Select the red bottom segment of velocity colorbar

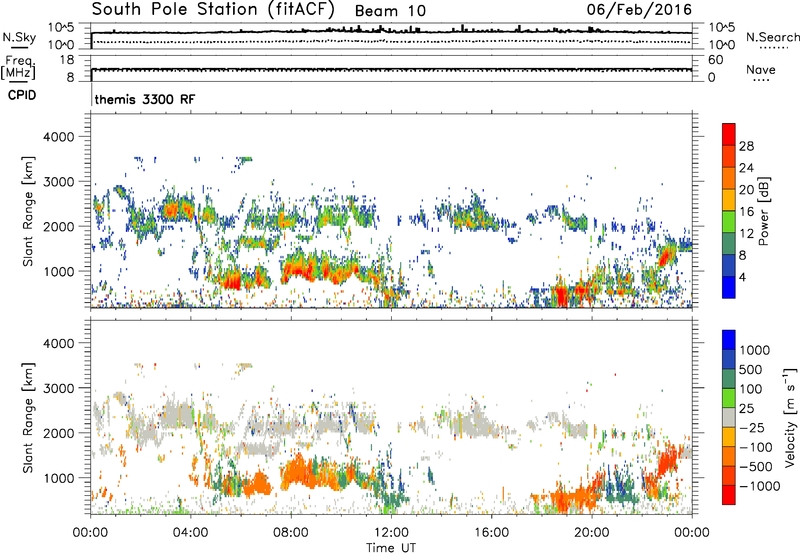(x=729, y=495)
